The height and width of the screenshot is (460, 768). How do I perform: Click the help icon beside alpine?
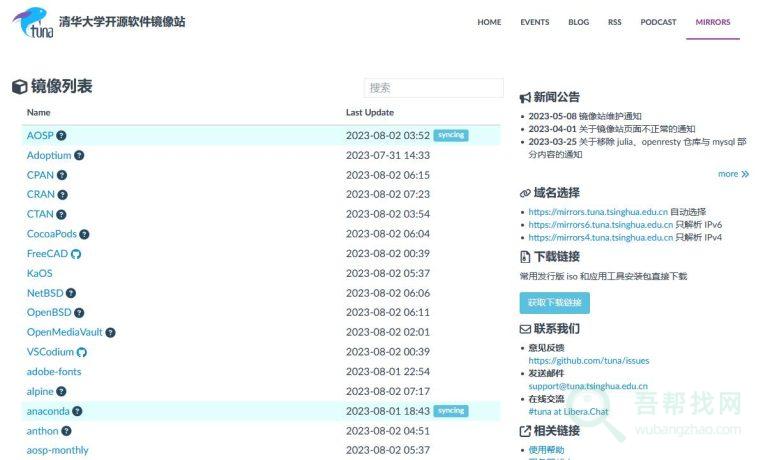[61, 392]
